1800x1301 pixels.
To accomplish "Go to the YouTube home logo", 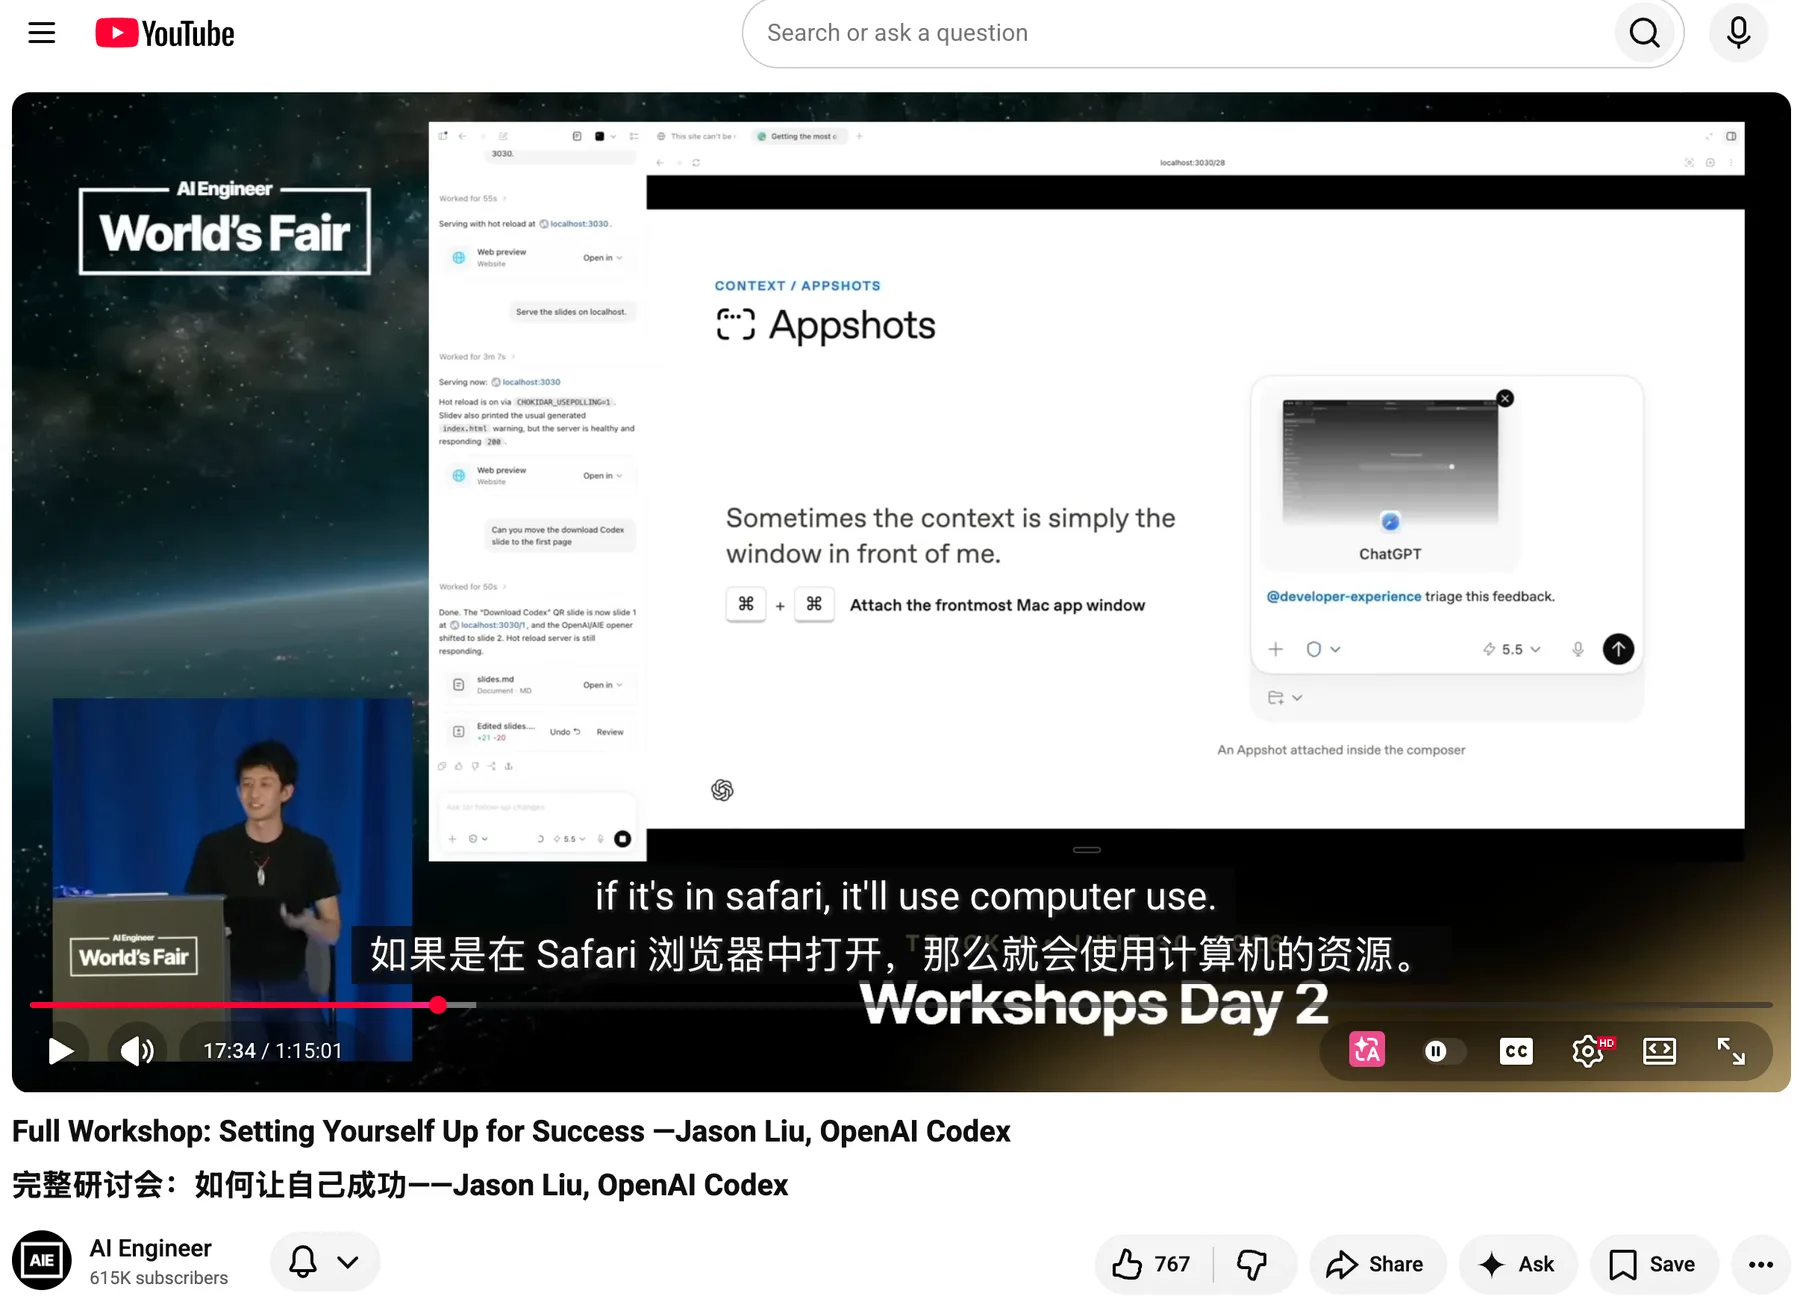I will pyautogui.click(x=165, y=33).
